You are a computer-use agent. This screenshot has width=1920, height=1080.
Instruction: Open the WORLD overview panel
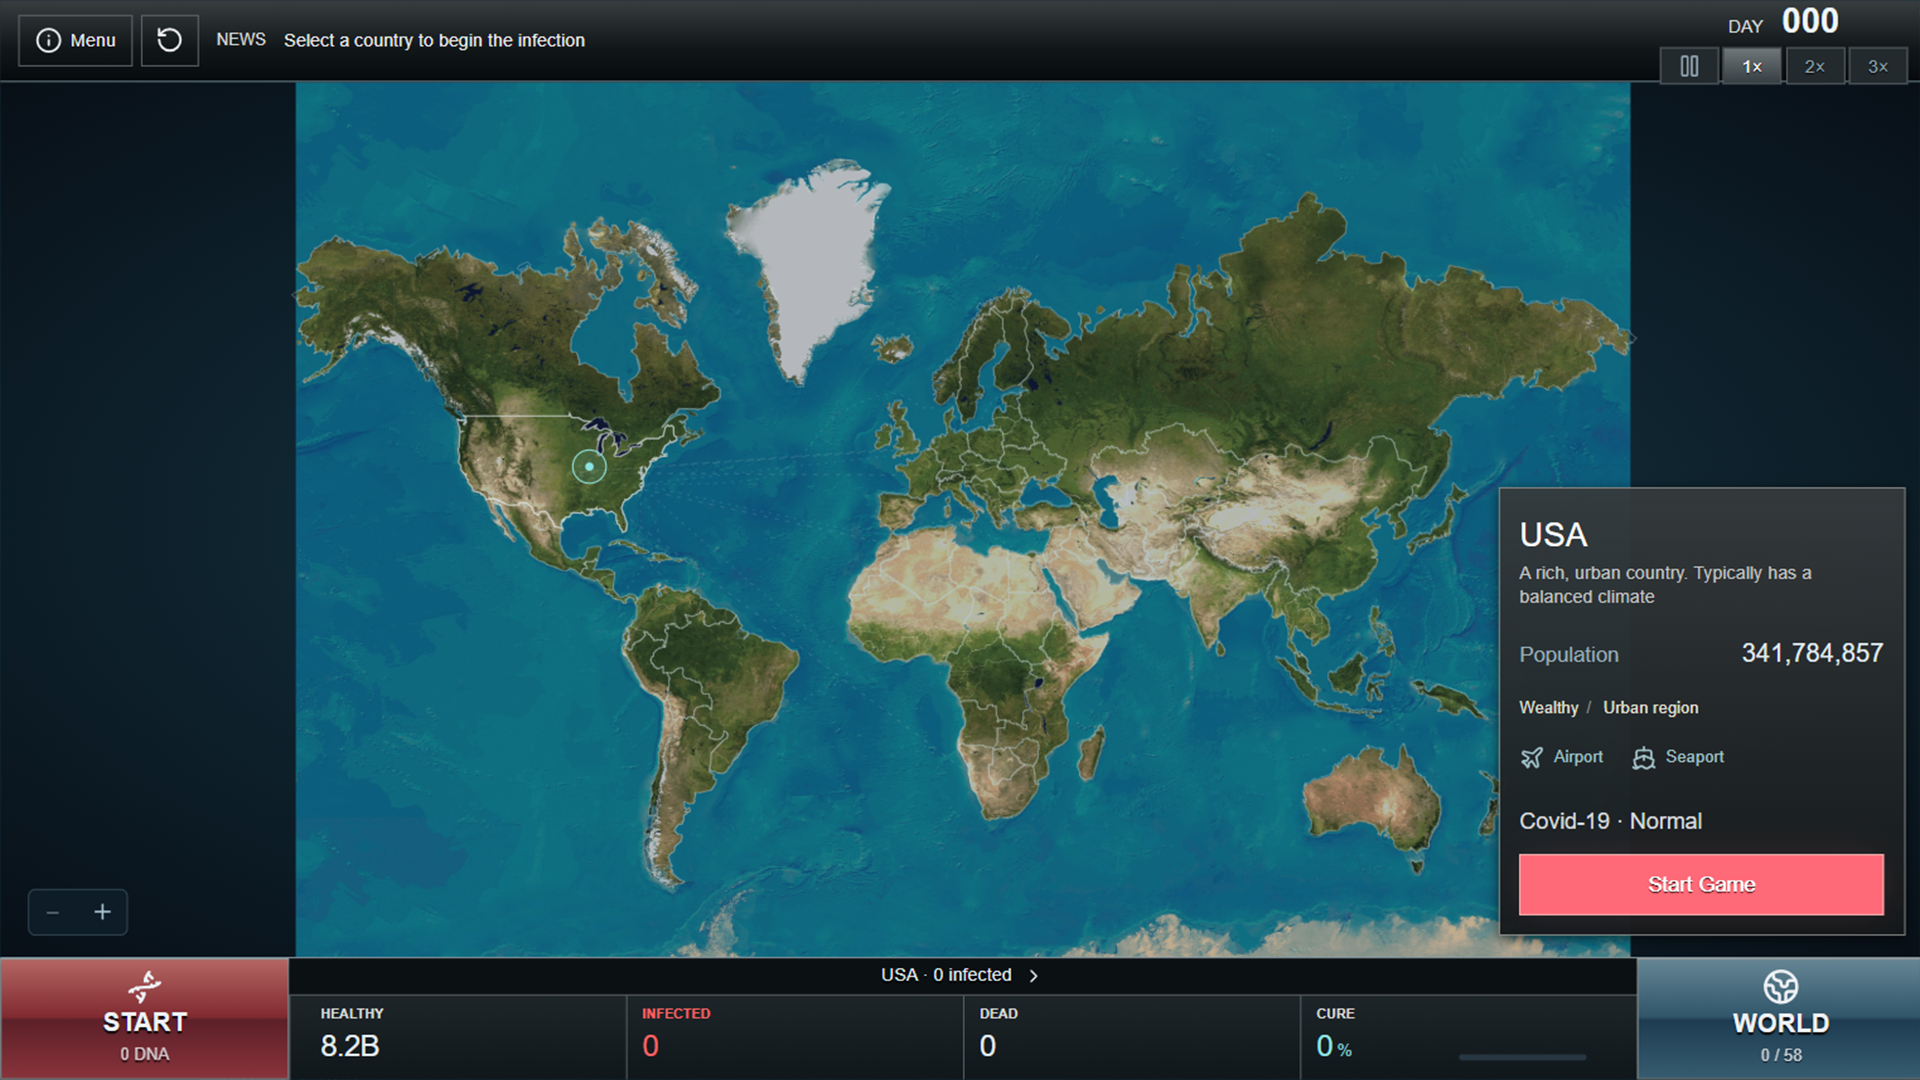1780,1019
